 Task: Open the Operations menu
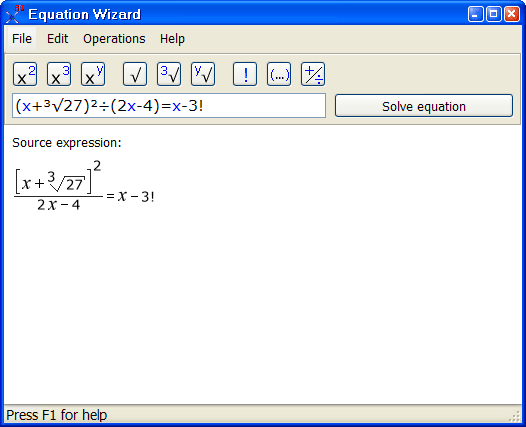(114, 39)
